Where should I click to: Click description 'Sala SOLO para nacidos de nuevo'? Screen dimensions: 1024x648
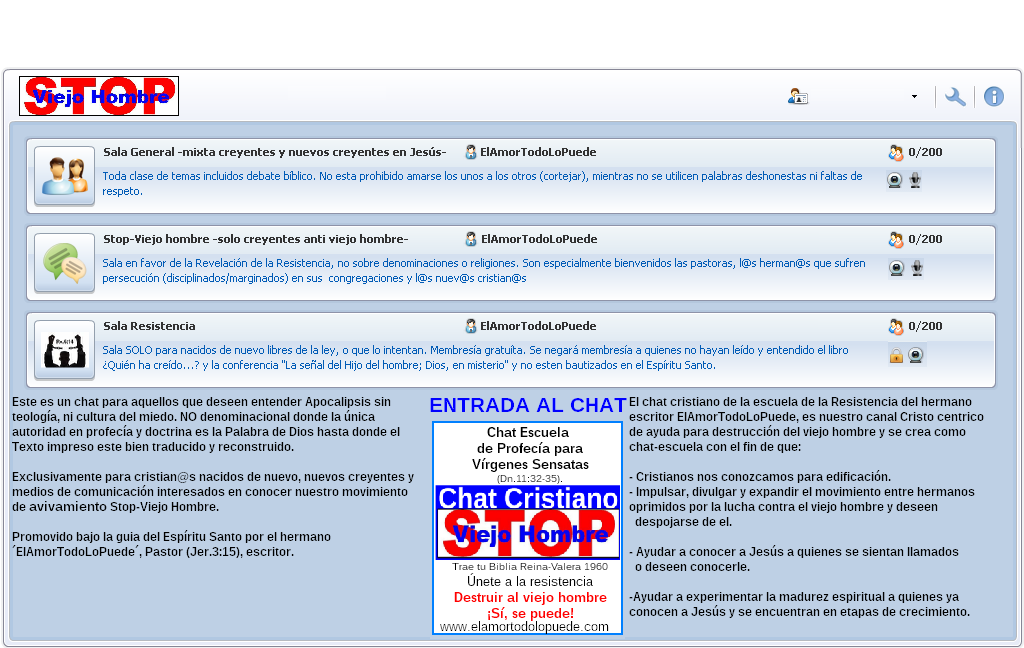coord(475,357)
